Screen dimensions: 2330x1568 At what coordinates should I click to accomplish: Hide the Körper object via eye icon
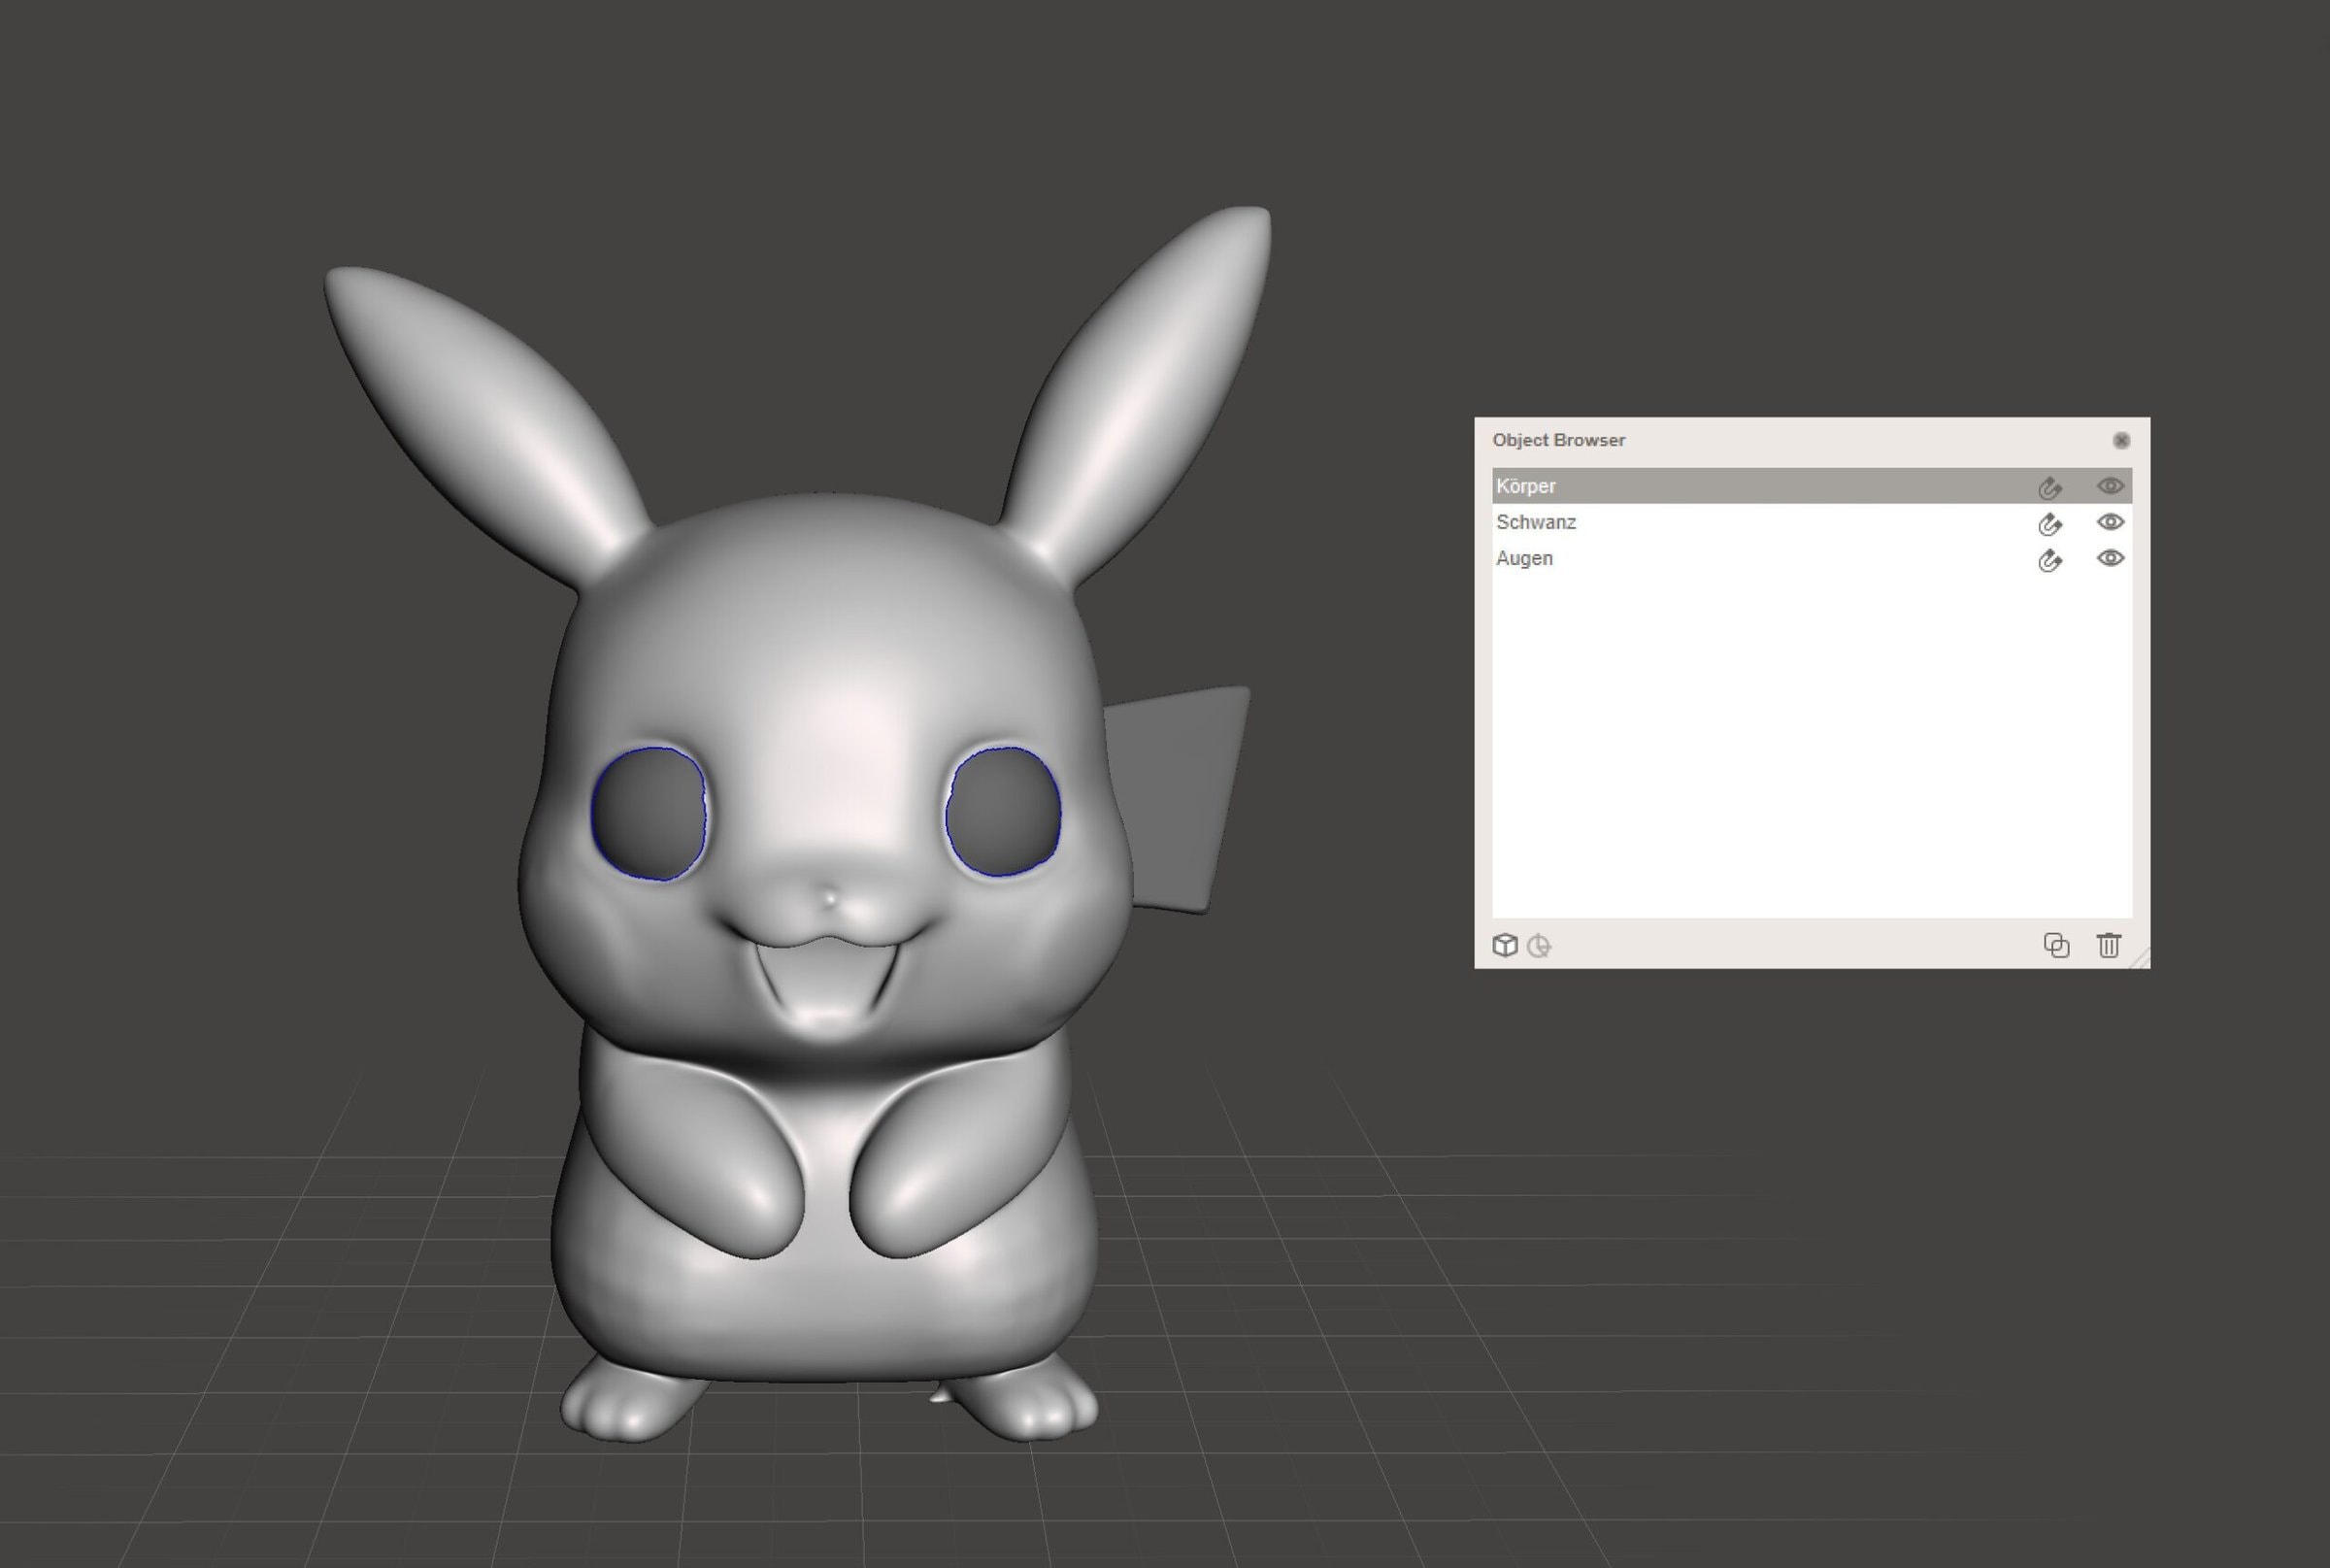[2110, 486]
